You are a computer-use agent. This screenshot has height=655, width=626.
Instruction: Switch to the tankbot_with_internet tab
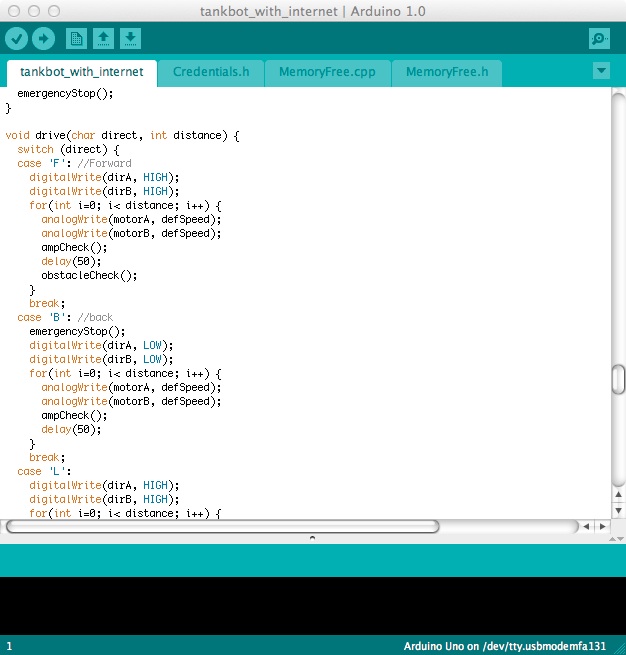tap(82, 72)
